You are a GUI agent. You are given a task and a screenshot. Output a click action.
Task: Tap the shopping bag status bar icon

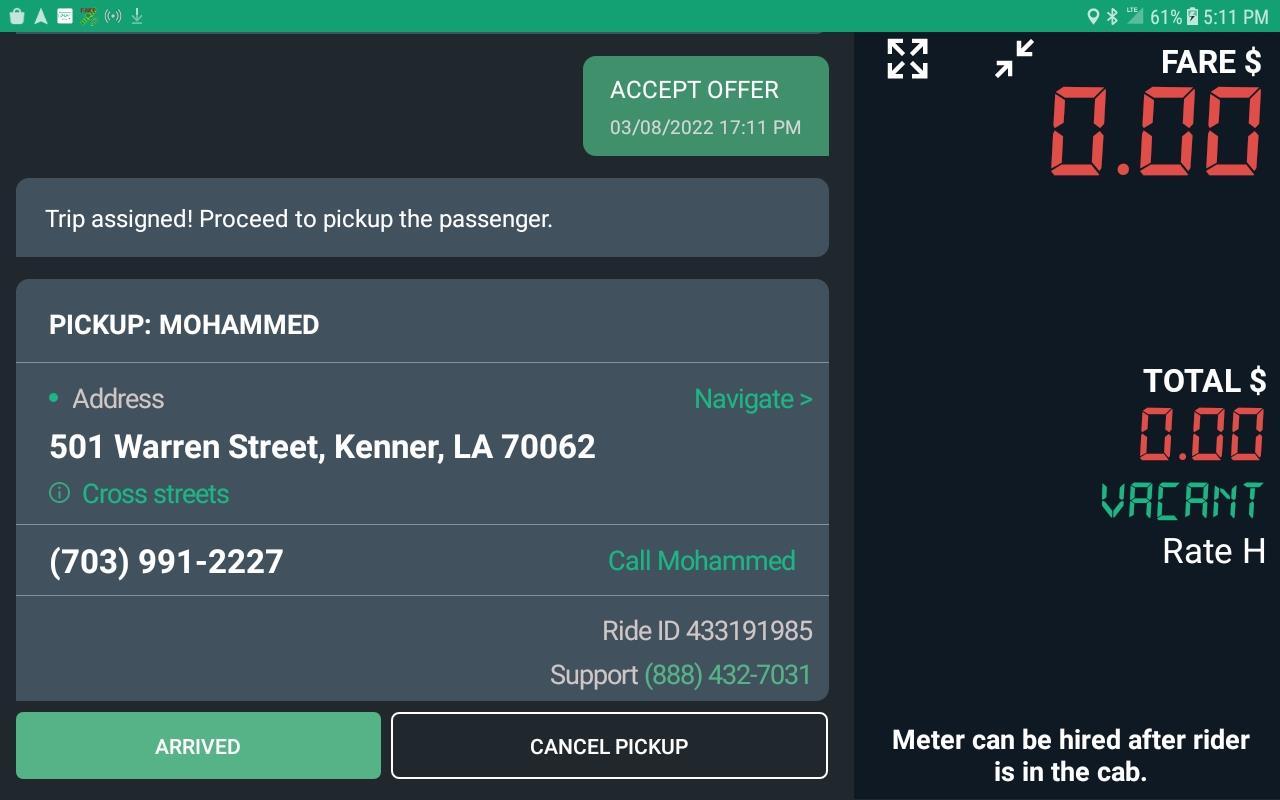point(17,16)
